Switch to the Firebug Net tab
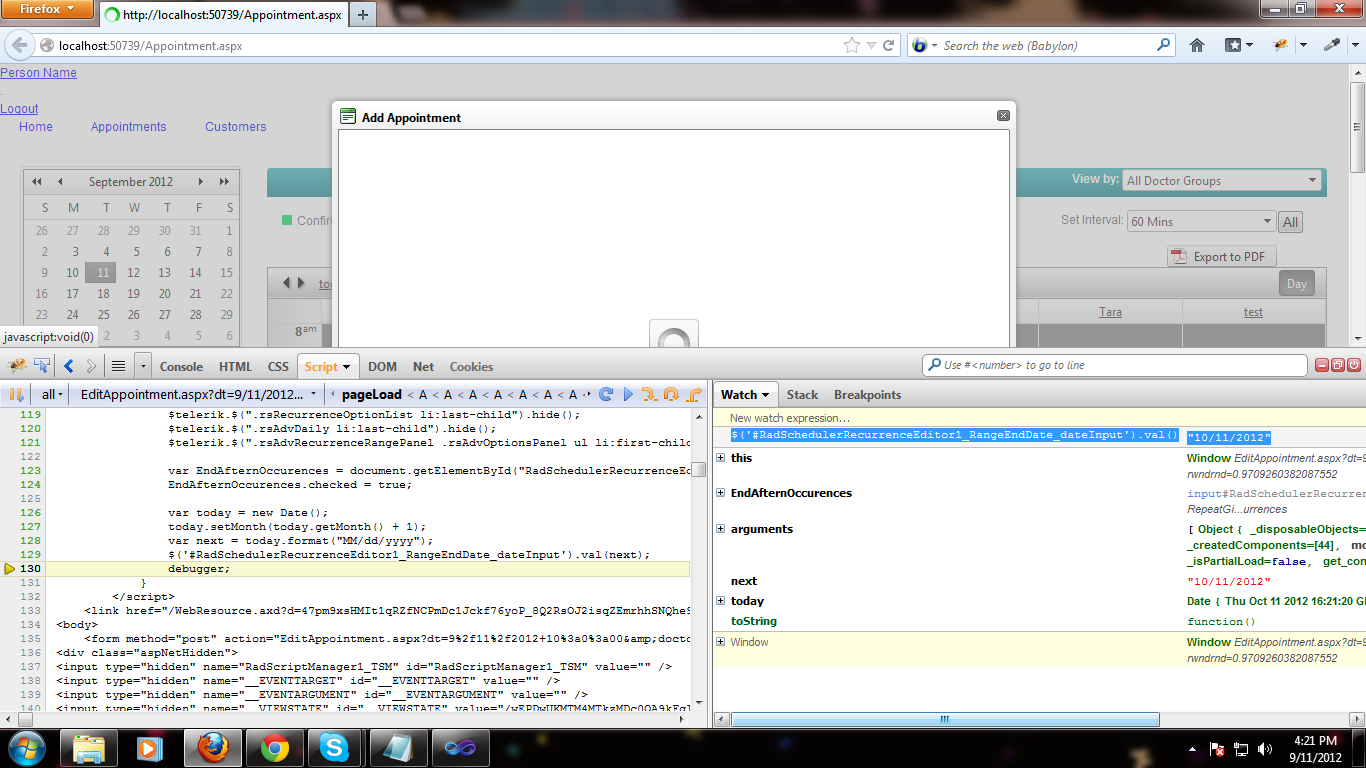This screenshot has width=1366, height=768. point(423,367)
